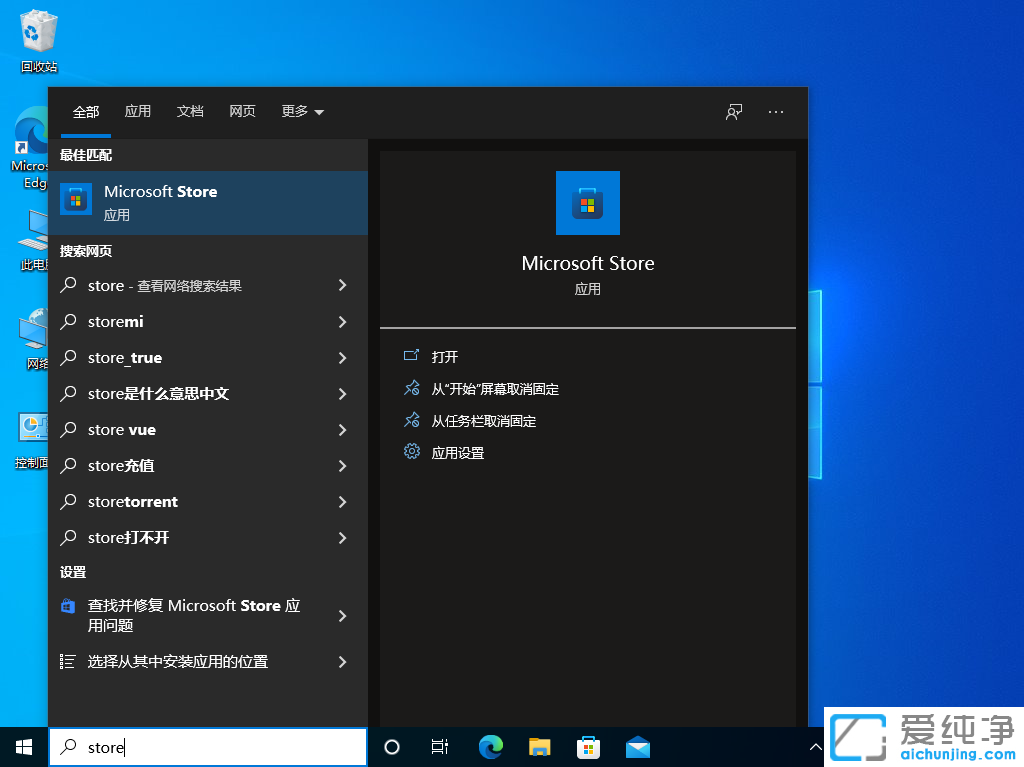Switch to the 应用 search tab
1024x767 pixels.
(138, 112)
